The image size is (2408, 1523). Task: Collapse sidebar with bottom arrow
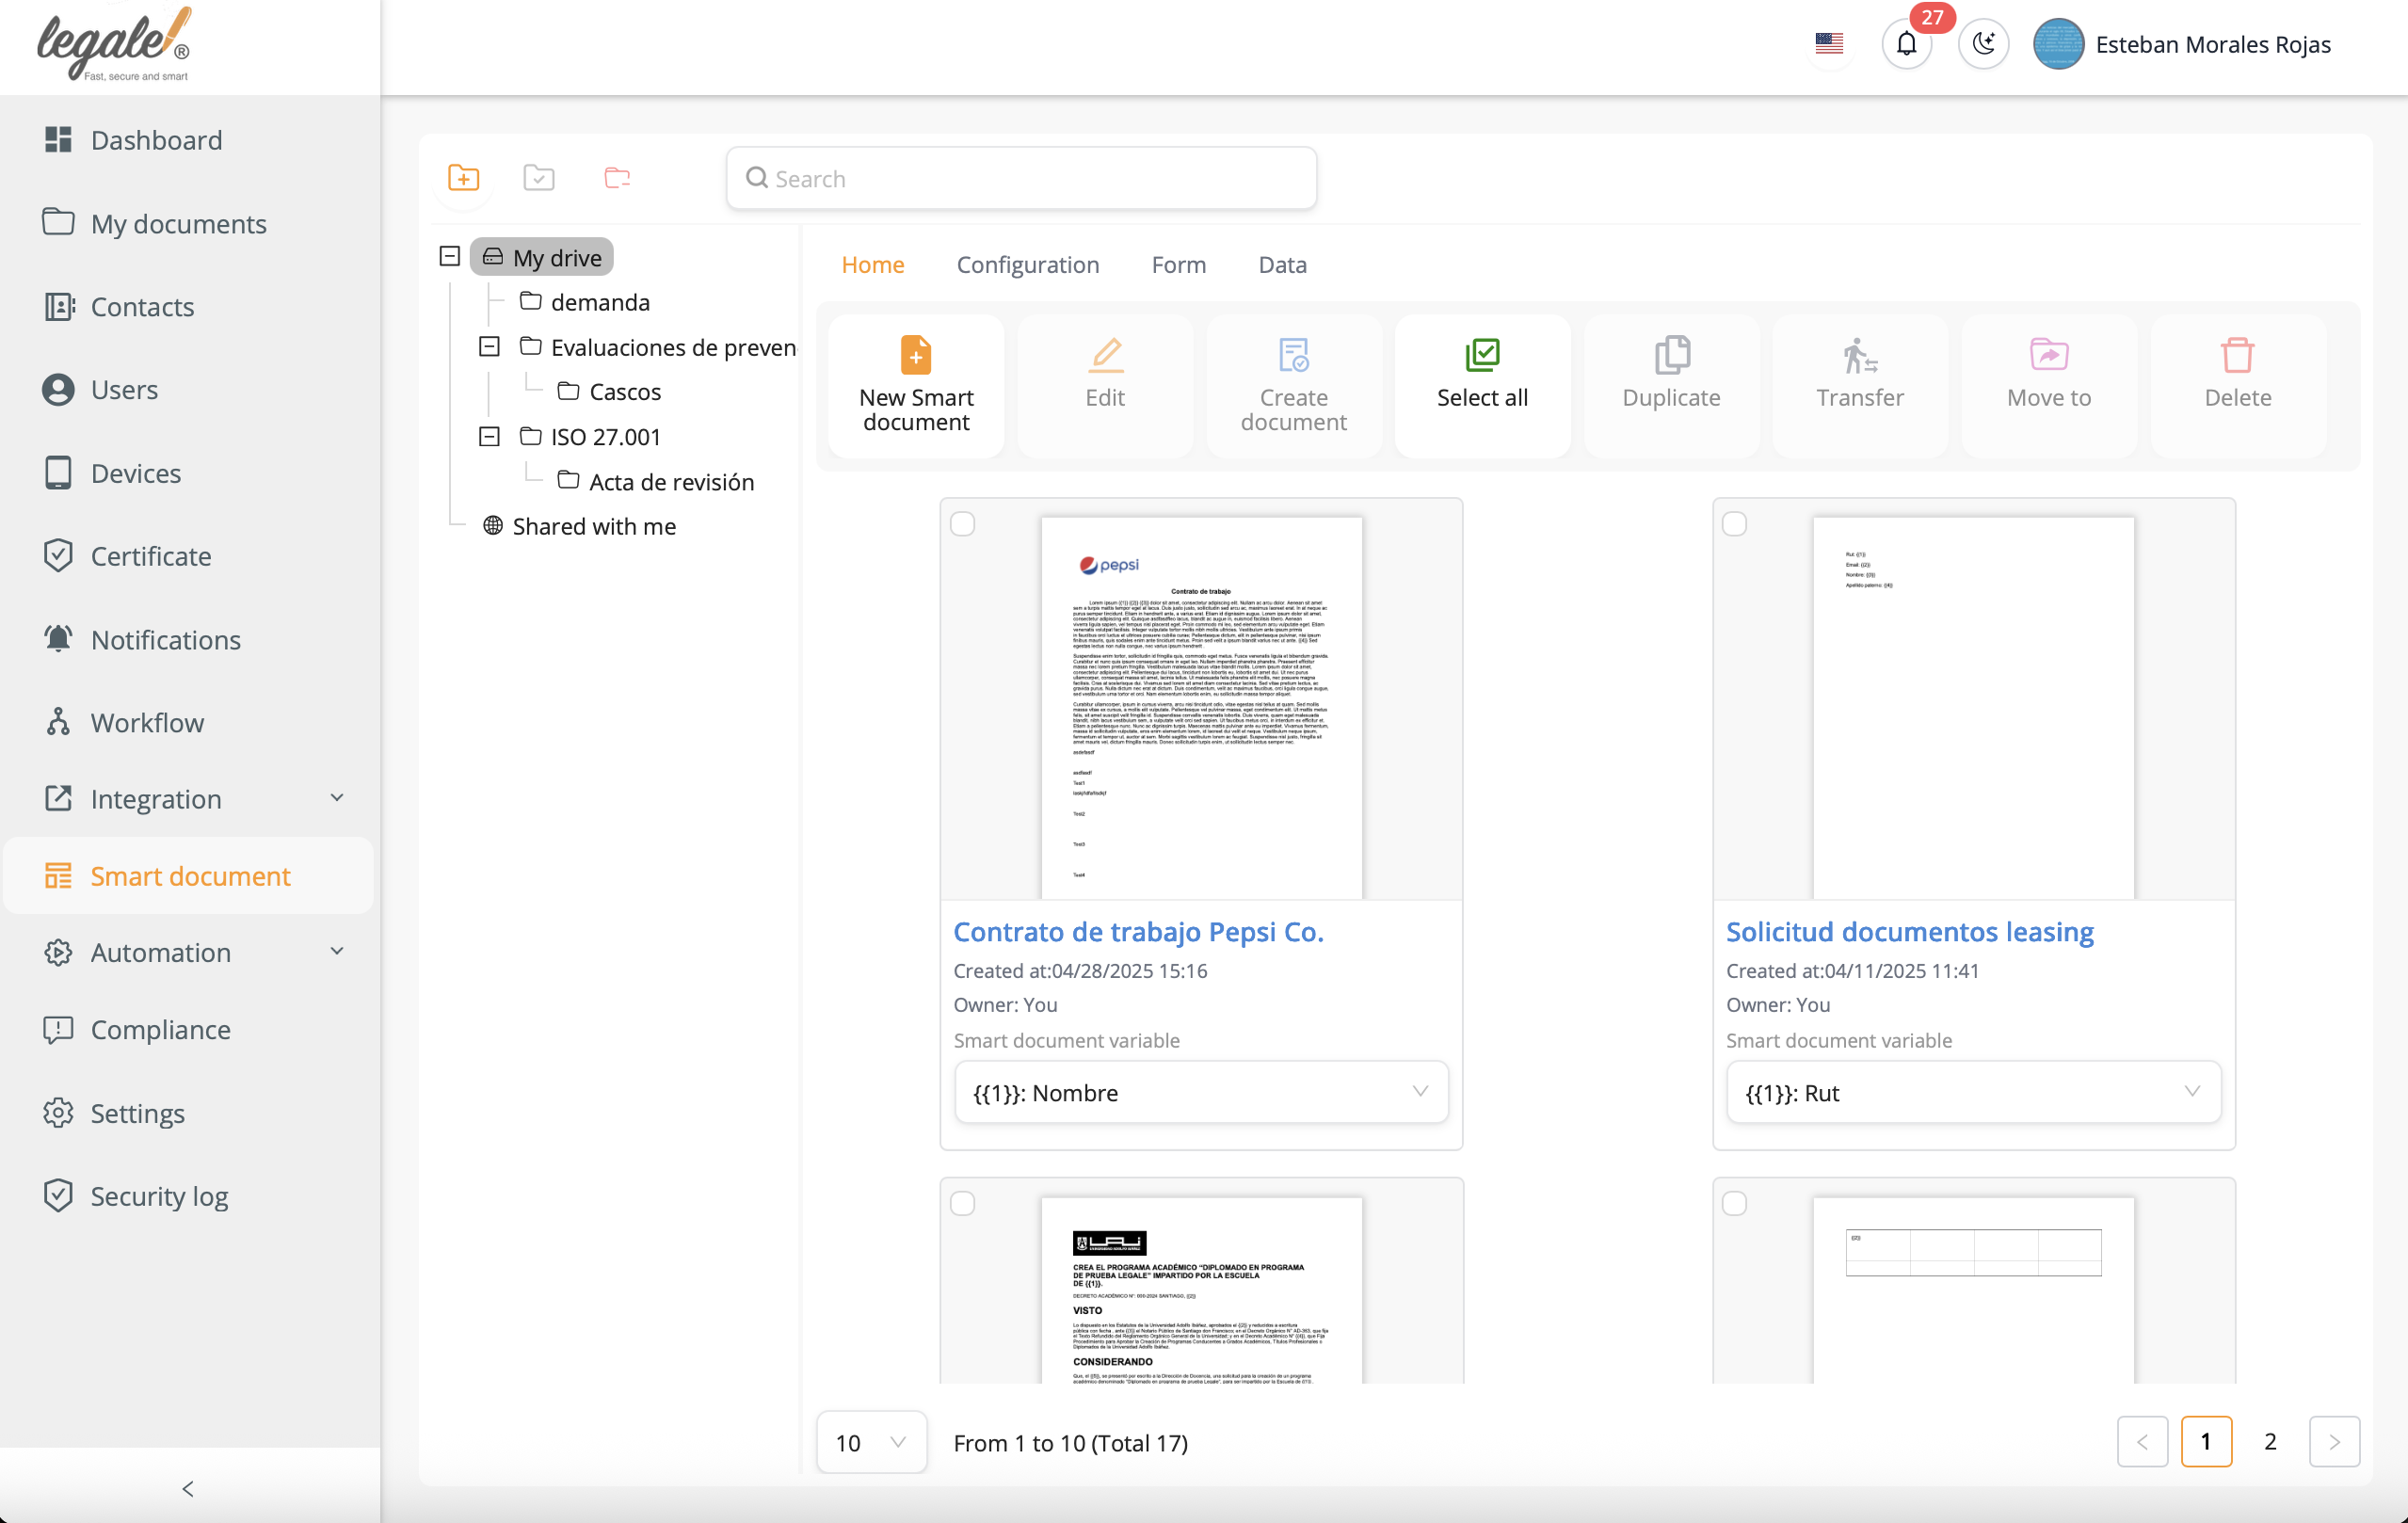(188, 1488)
